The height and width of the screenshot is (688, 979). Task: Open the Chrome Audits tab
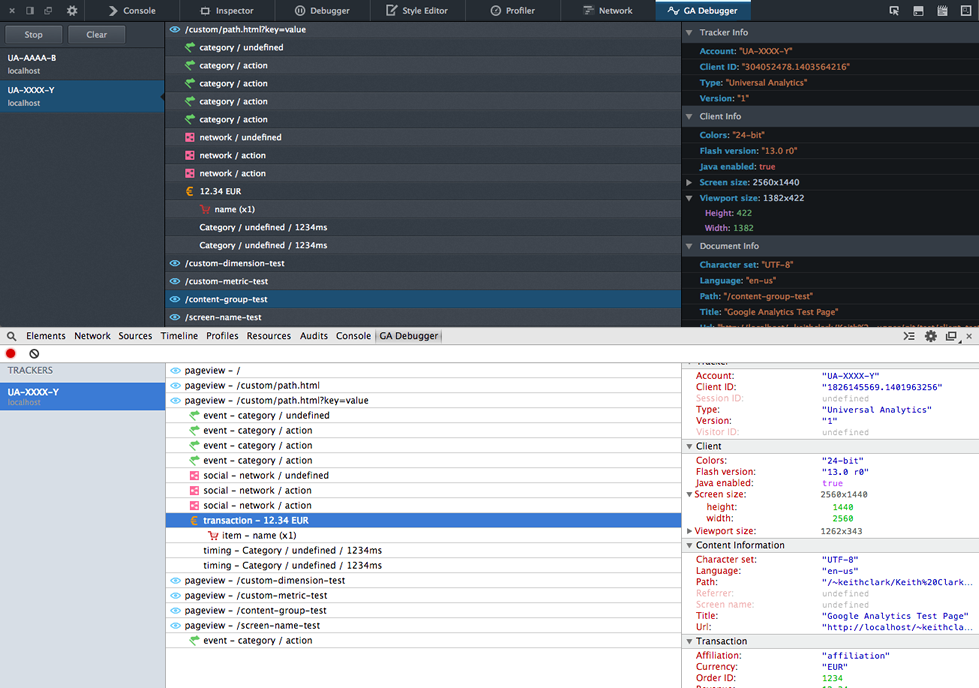click(313, 336)
